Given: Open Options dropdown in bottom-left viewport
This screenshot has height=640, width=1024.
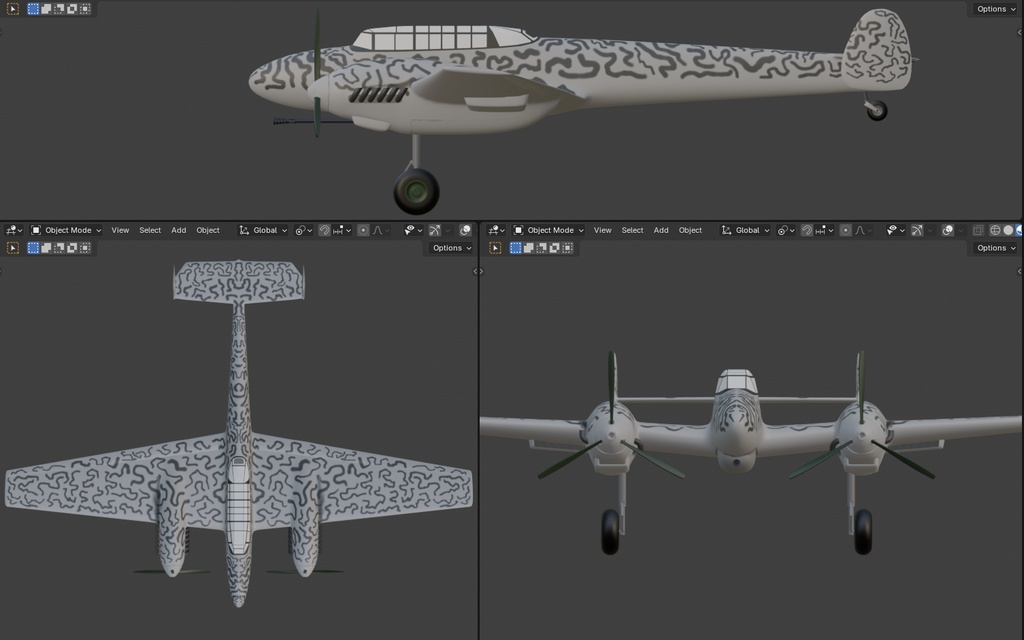Looking at the screenshot, I should coord(451,248).
